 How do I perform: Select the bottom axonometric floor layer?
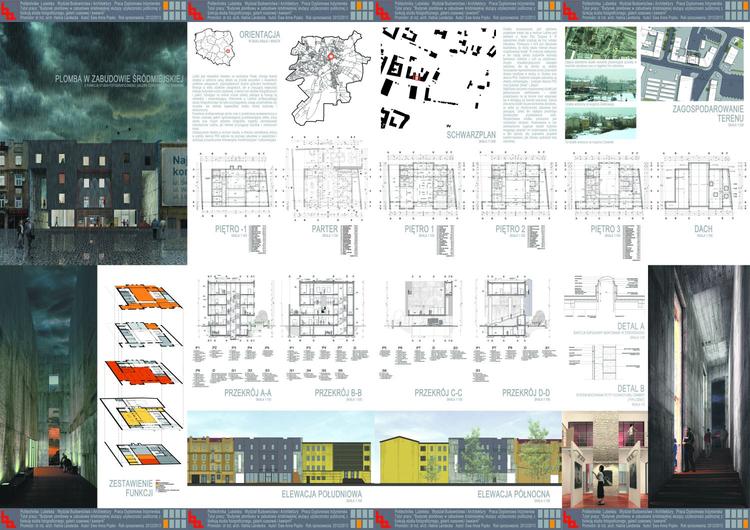click(143, 453)
